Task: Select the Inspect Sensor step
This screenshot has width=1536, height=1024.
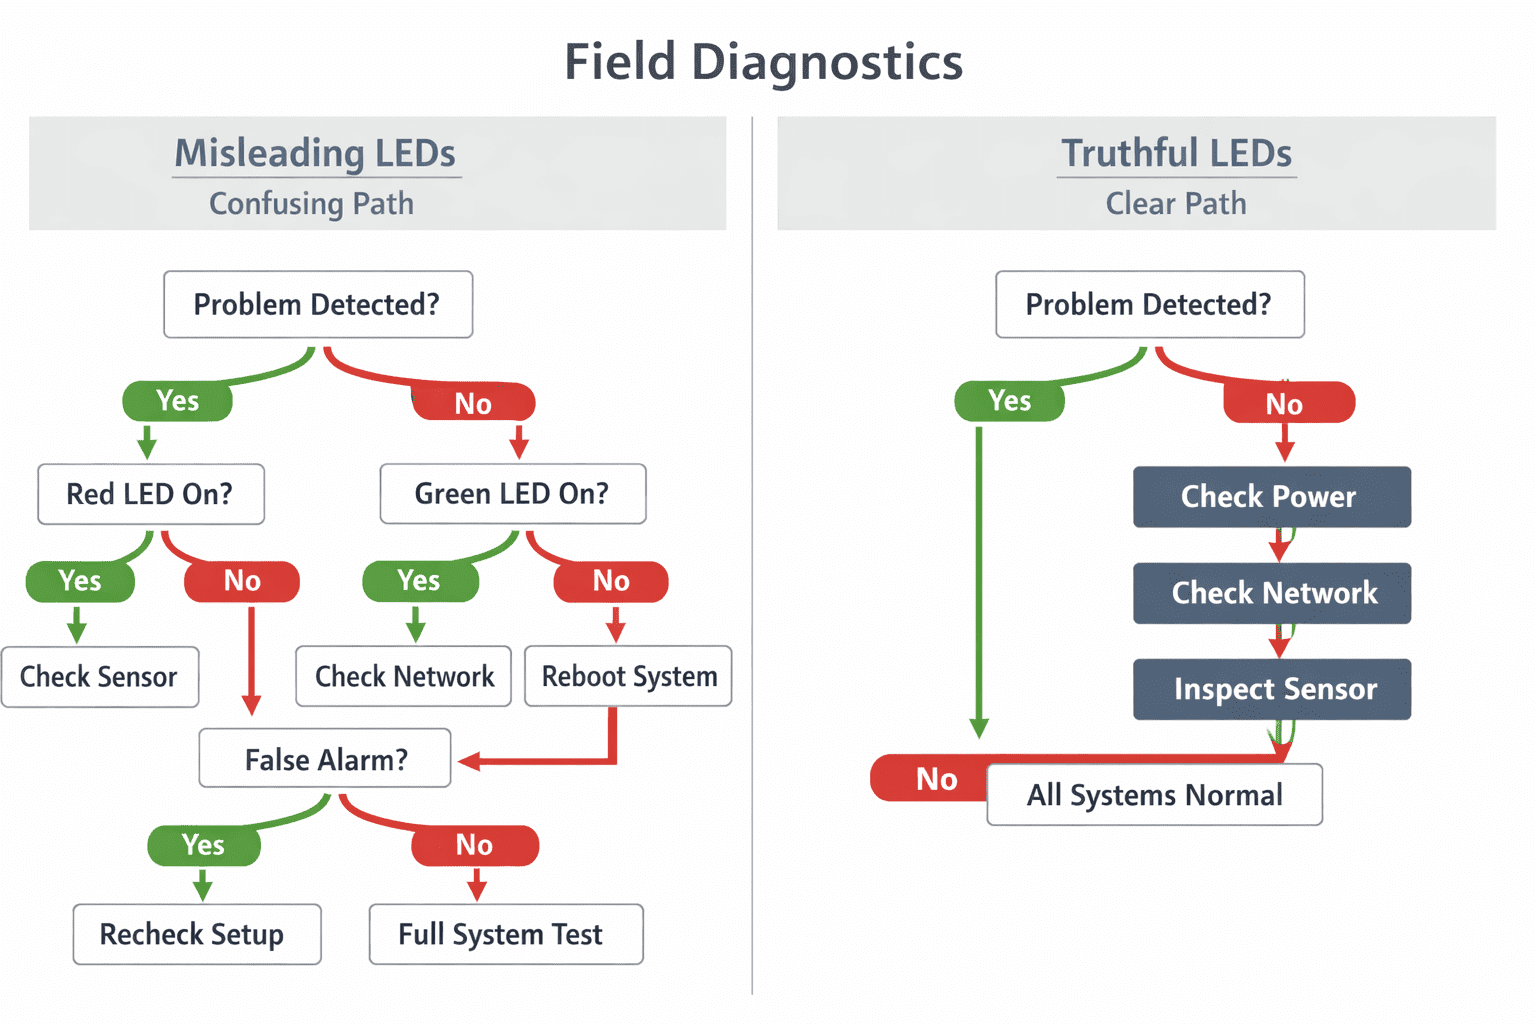Action: tap(1272, 689)
